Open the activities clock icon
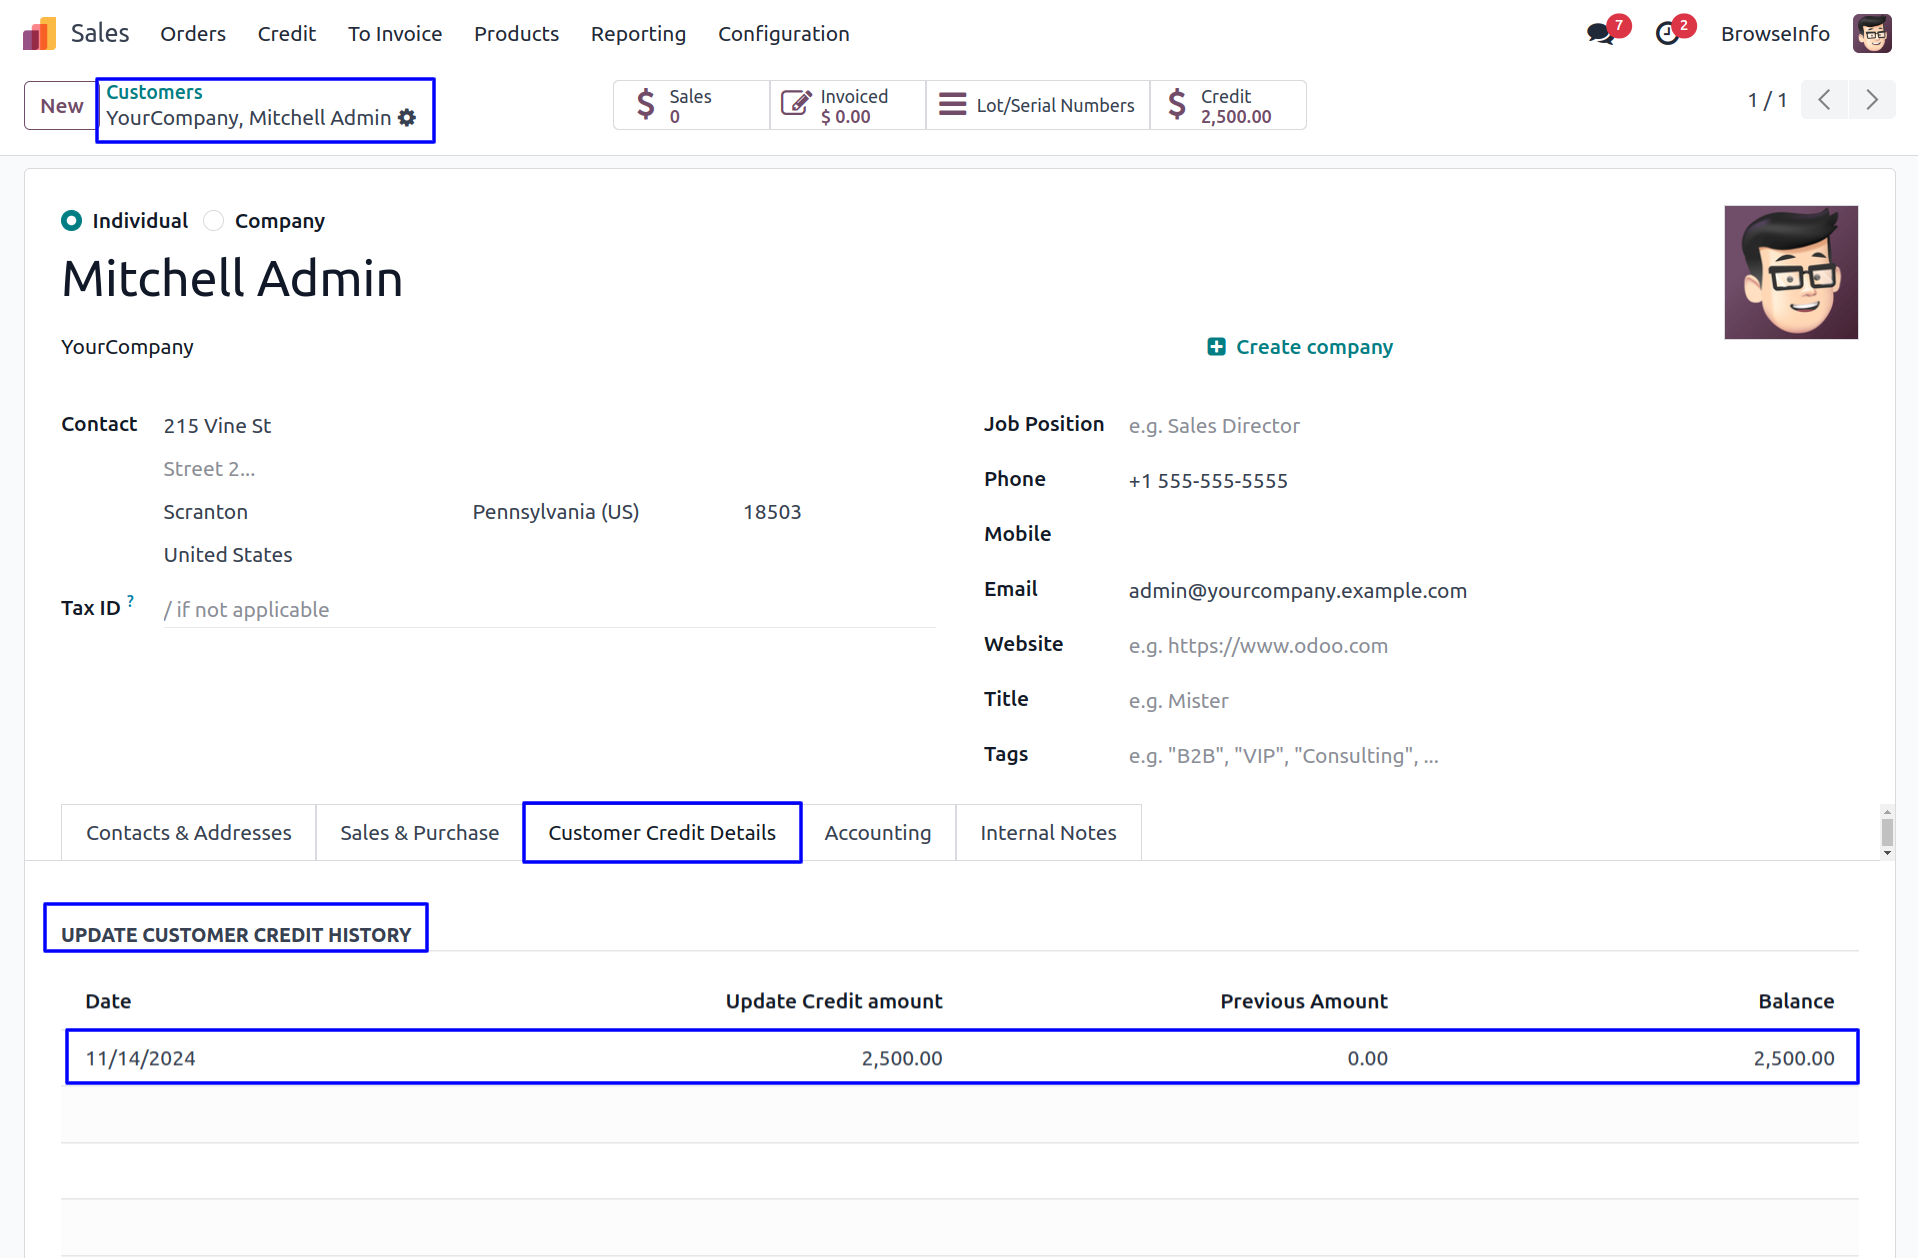1918x1258 pixels. coord(1667,34)
